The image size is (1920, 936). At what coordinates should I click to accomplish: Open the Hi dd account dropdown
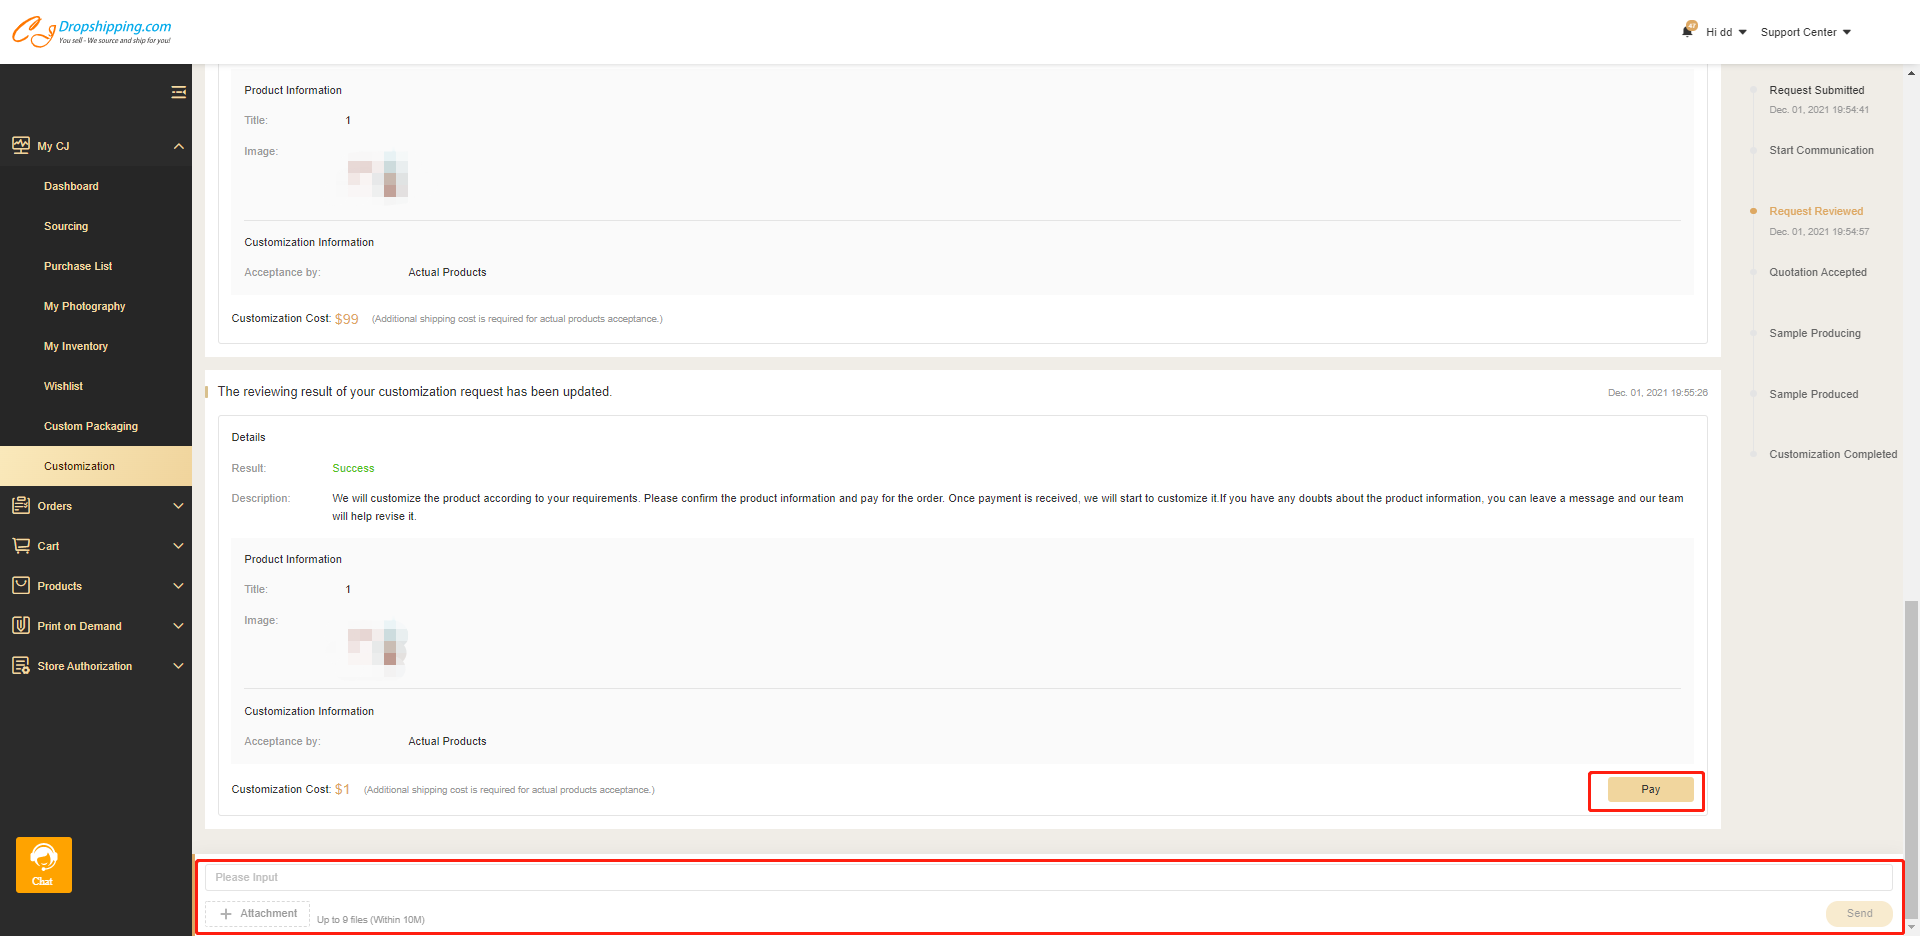point(1726,32)
